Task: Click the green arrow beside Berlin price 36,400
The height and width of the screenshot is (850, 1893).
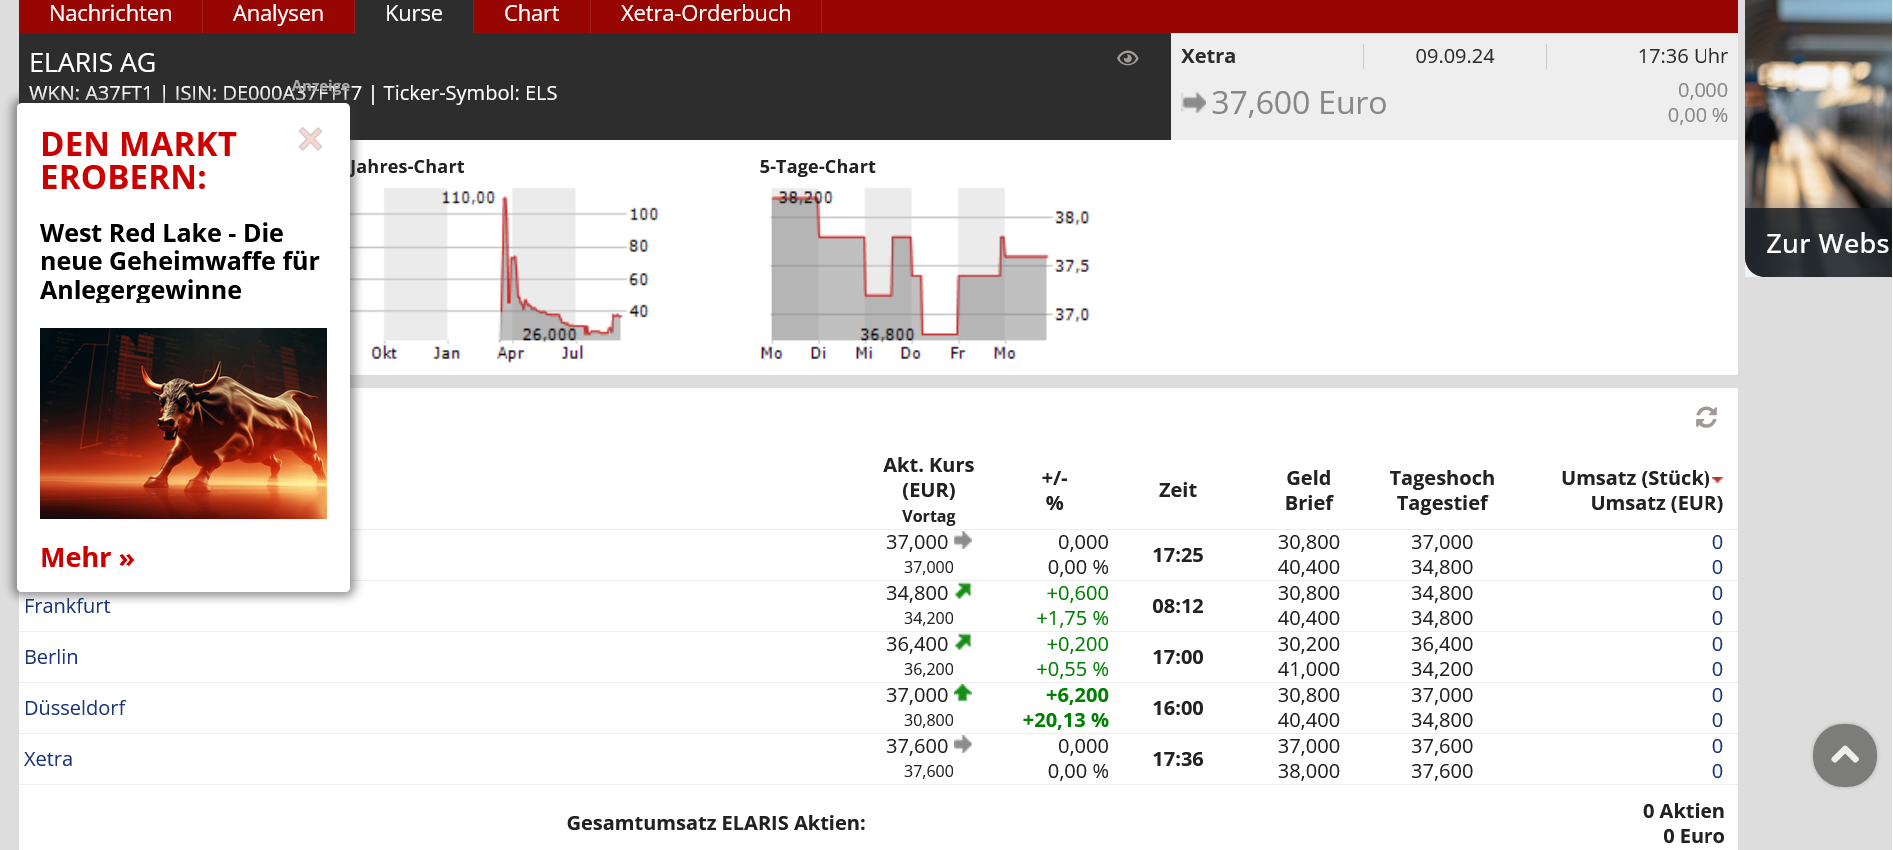Action: pos(963,642)
